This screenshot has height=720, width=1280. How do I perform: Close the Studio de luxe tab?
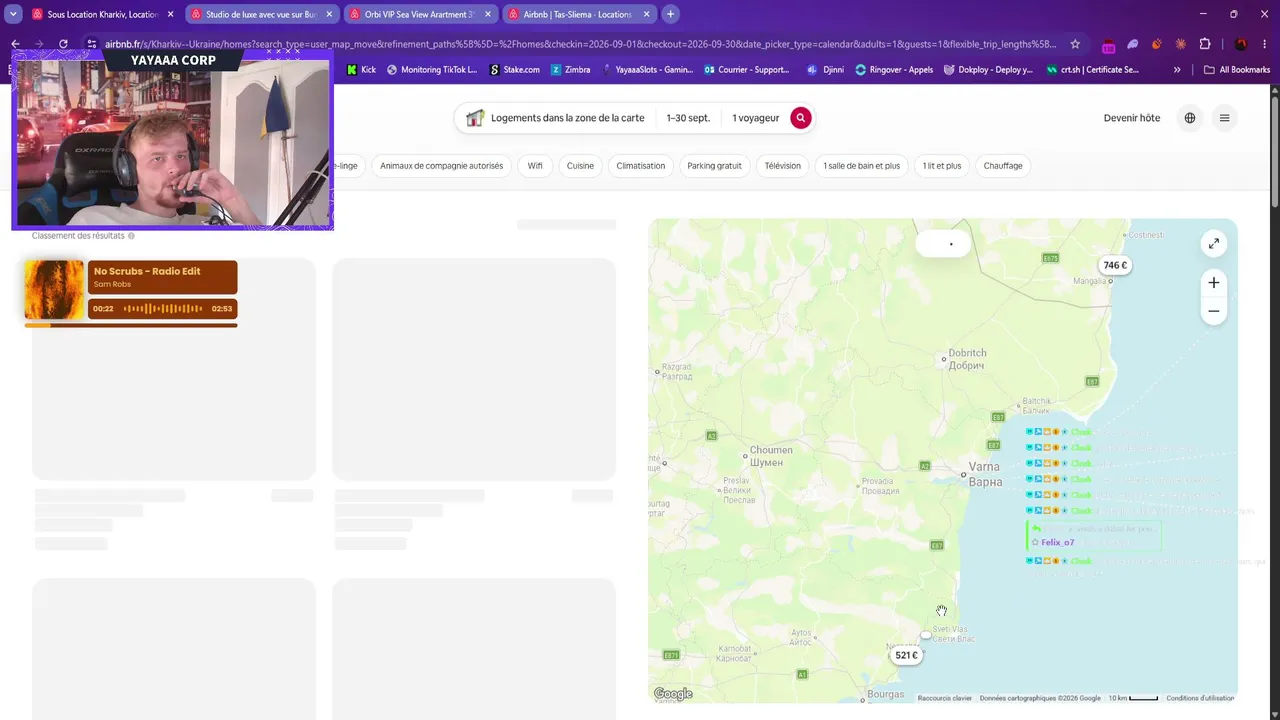pyautogui.click(x=329, y=14)
